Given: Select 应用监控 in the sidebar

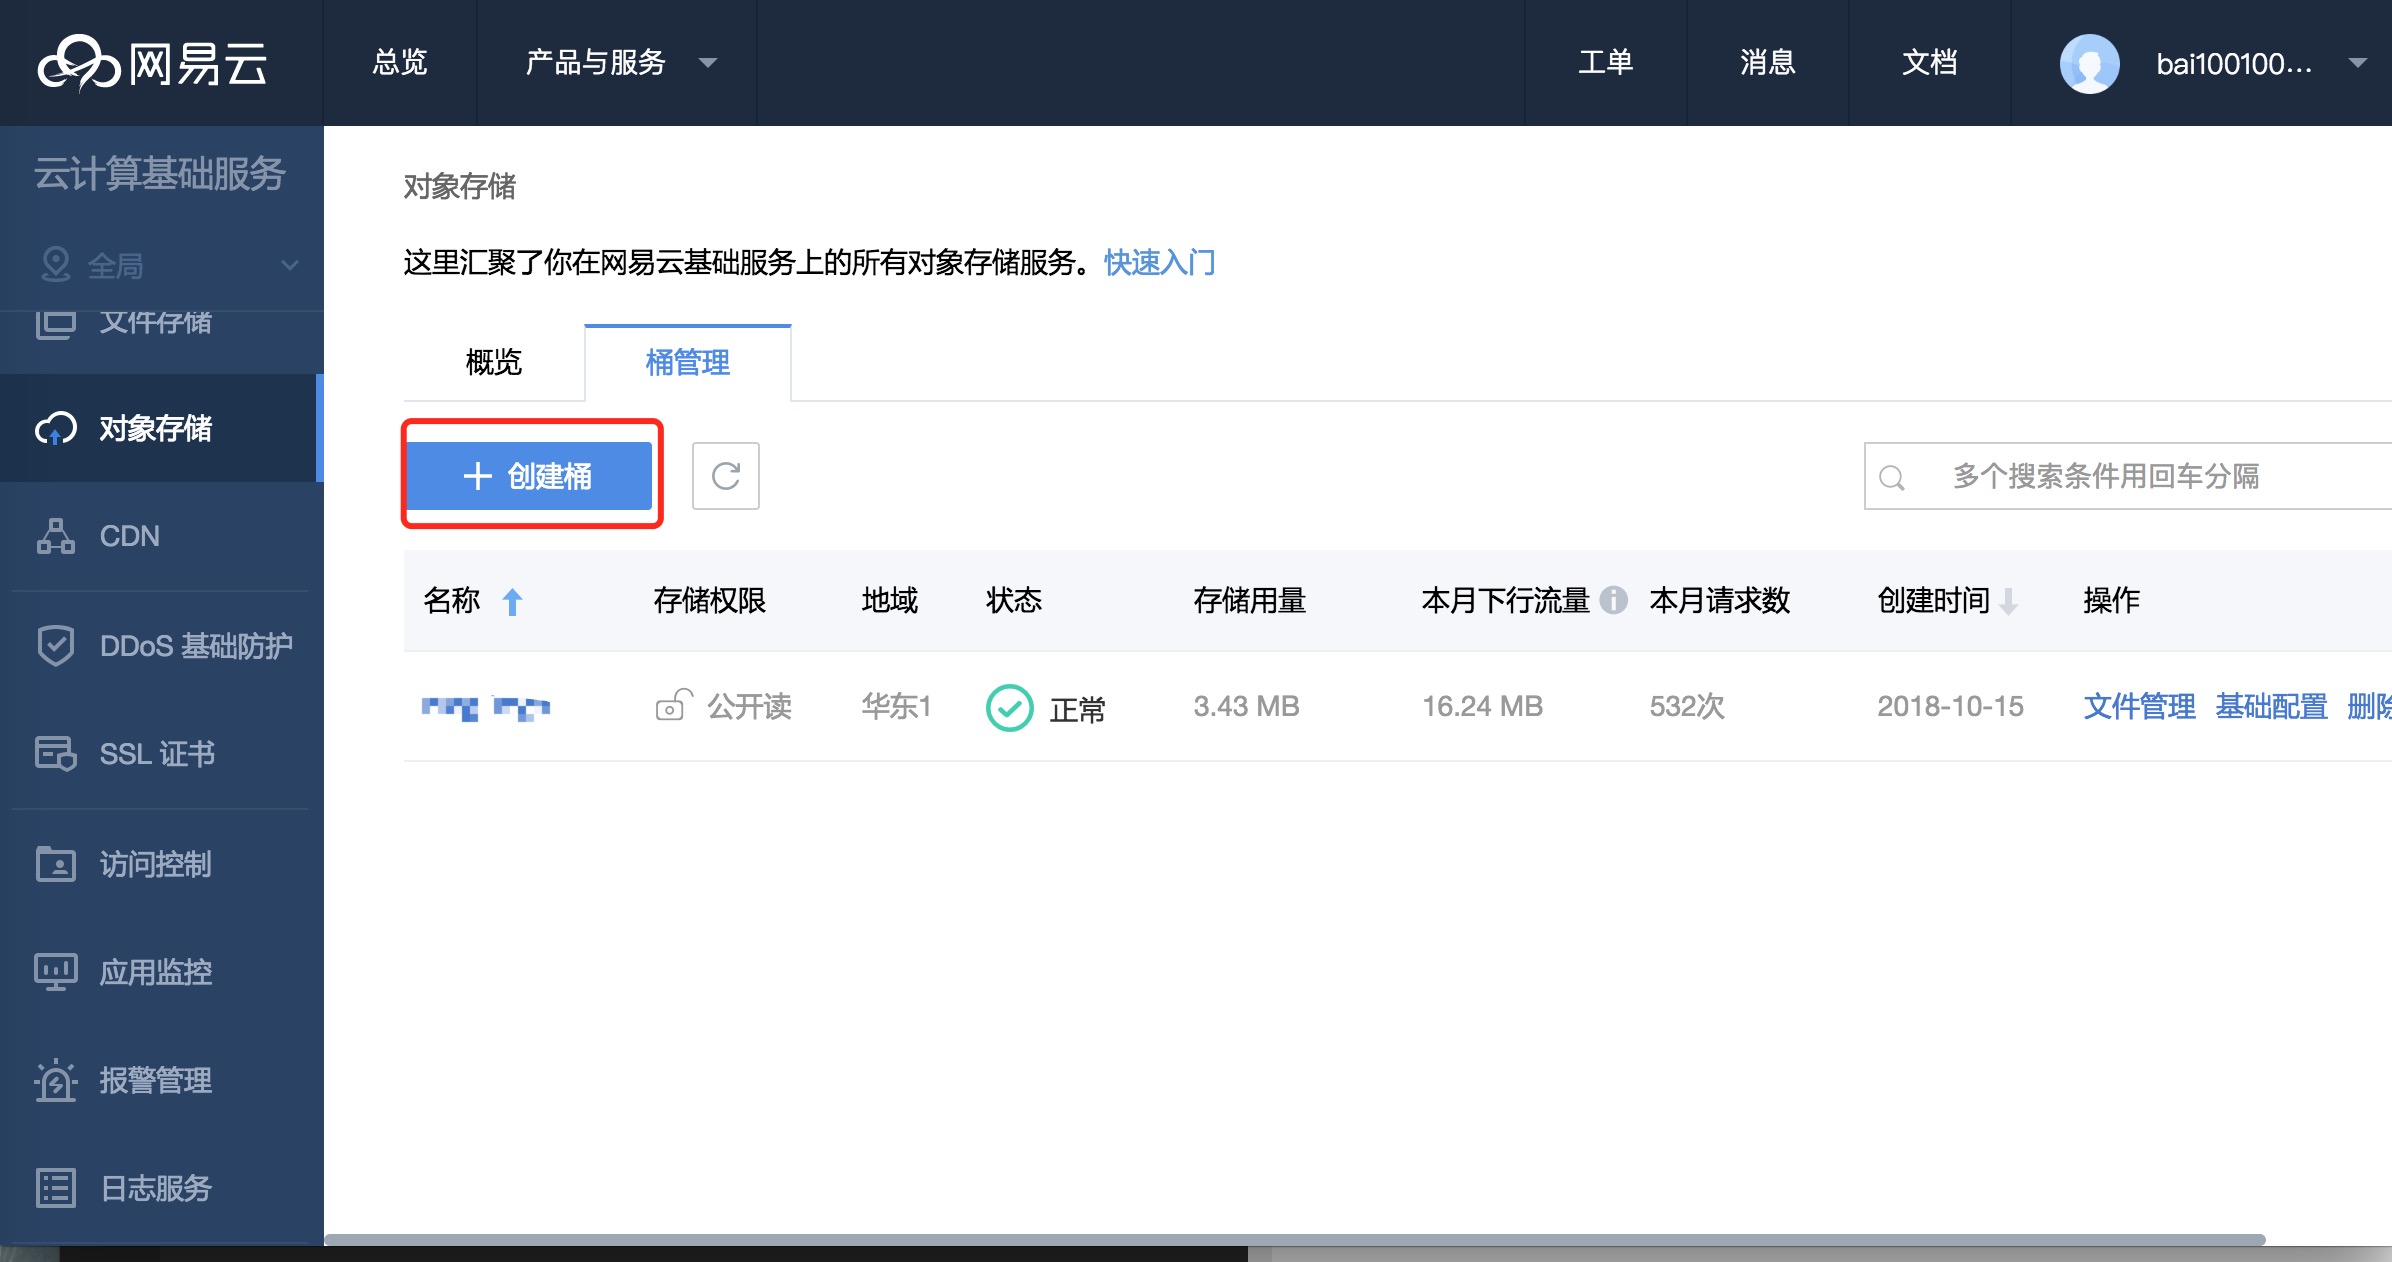Looking at the screenshot, I should pos(160,972).
